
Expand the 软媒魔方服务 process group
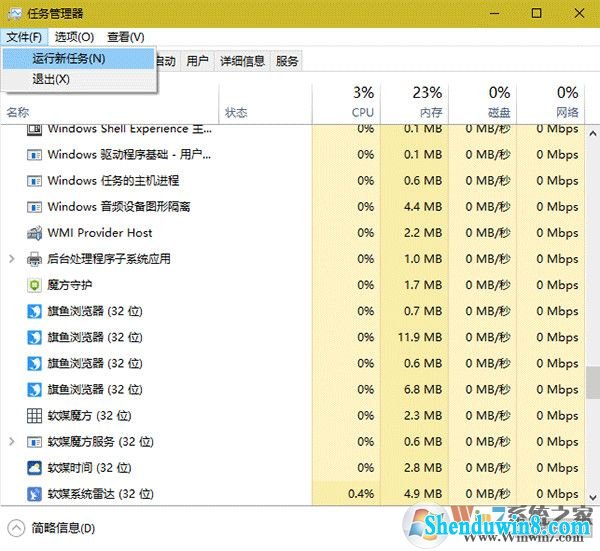[11, 442]
